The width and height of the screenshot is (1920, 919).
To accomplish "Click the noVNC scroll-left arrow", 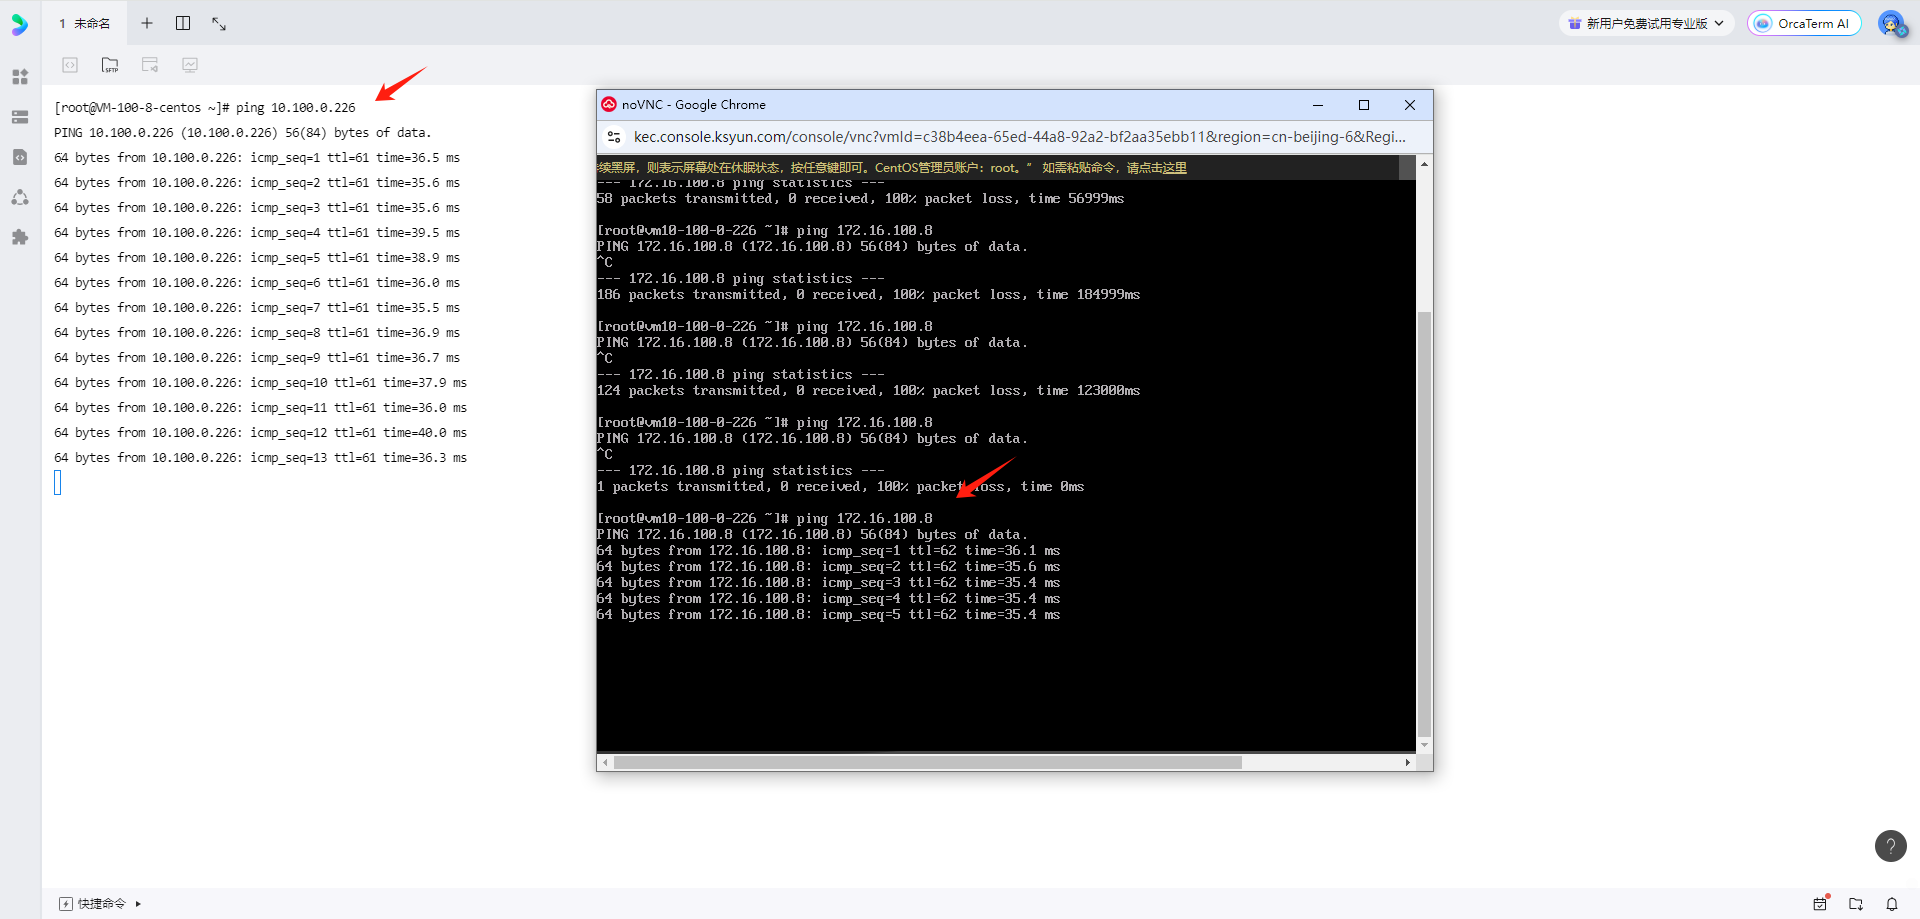I will point(605,762).
